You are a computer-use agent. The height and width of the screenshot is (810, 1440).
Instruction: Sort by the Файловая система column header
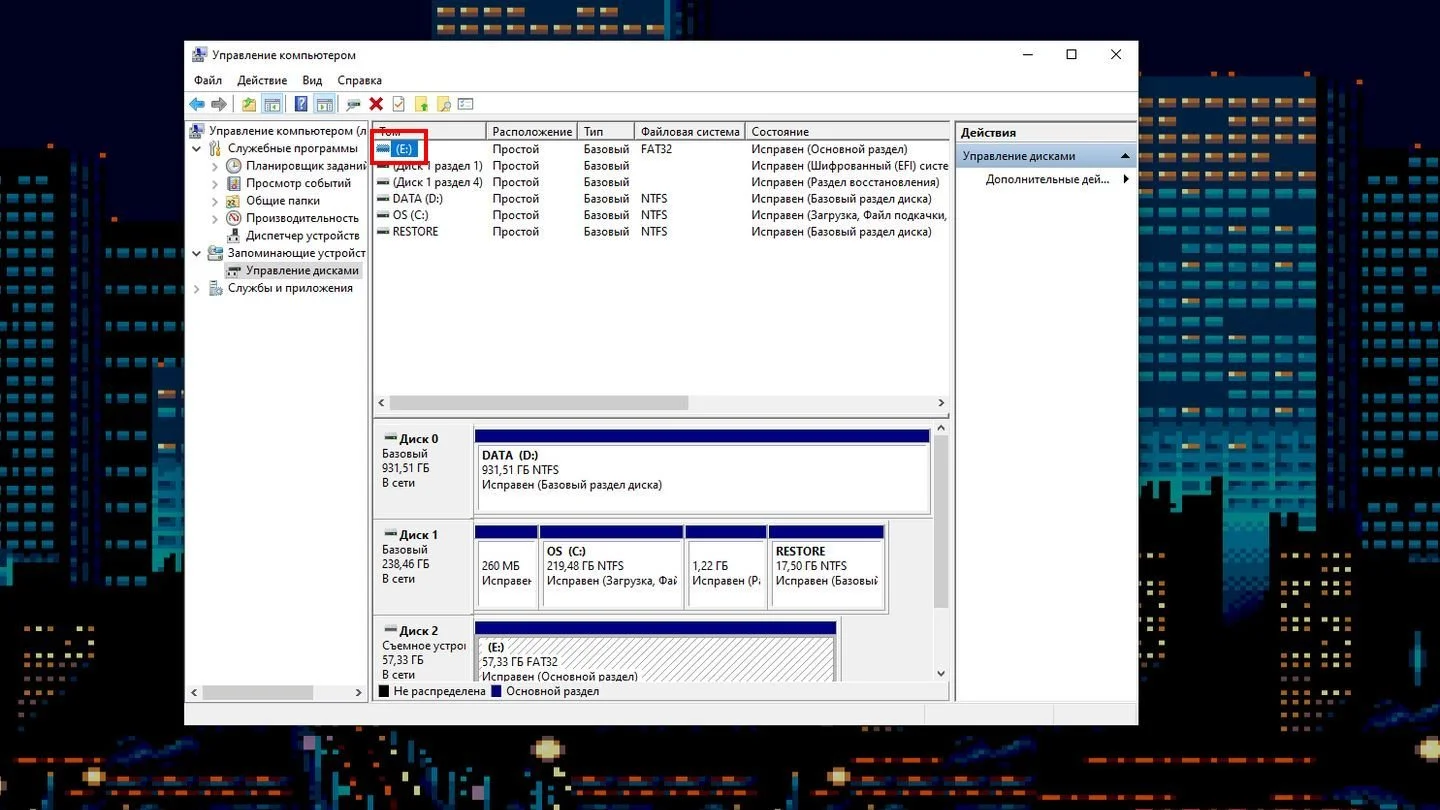click(x=690, y=132)
